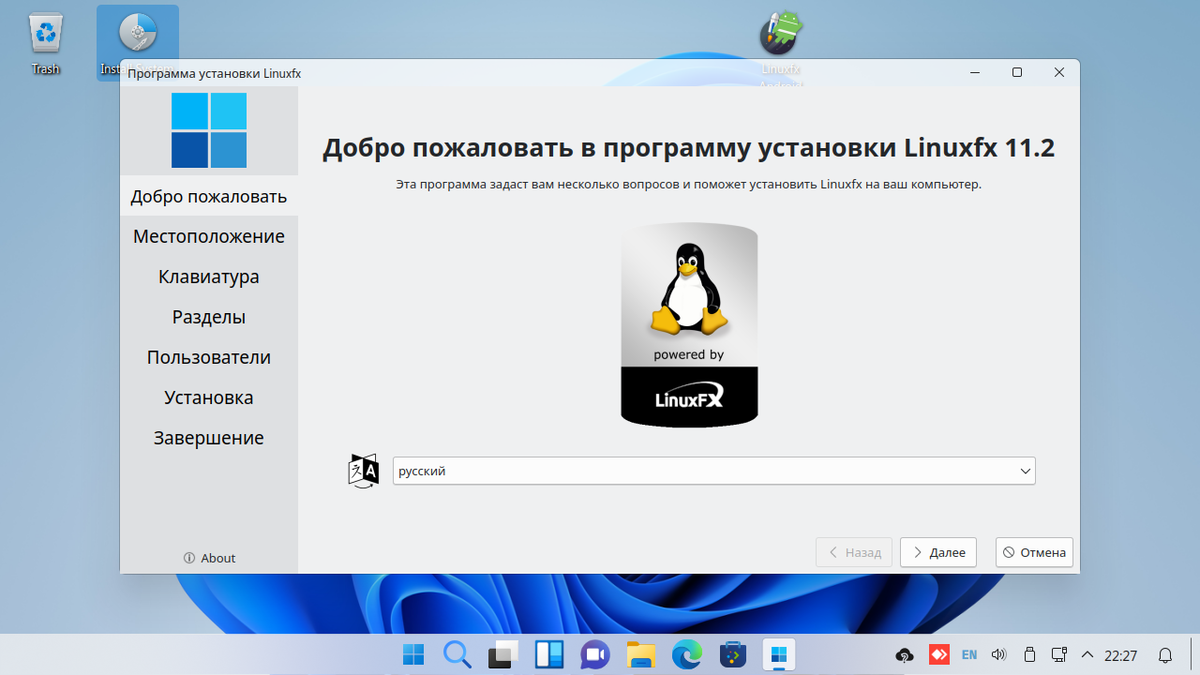Click the Tux penguin LinuxFX badge image
The image size is (1200, 675).
(x=689, y=324)
